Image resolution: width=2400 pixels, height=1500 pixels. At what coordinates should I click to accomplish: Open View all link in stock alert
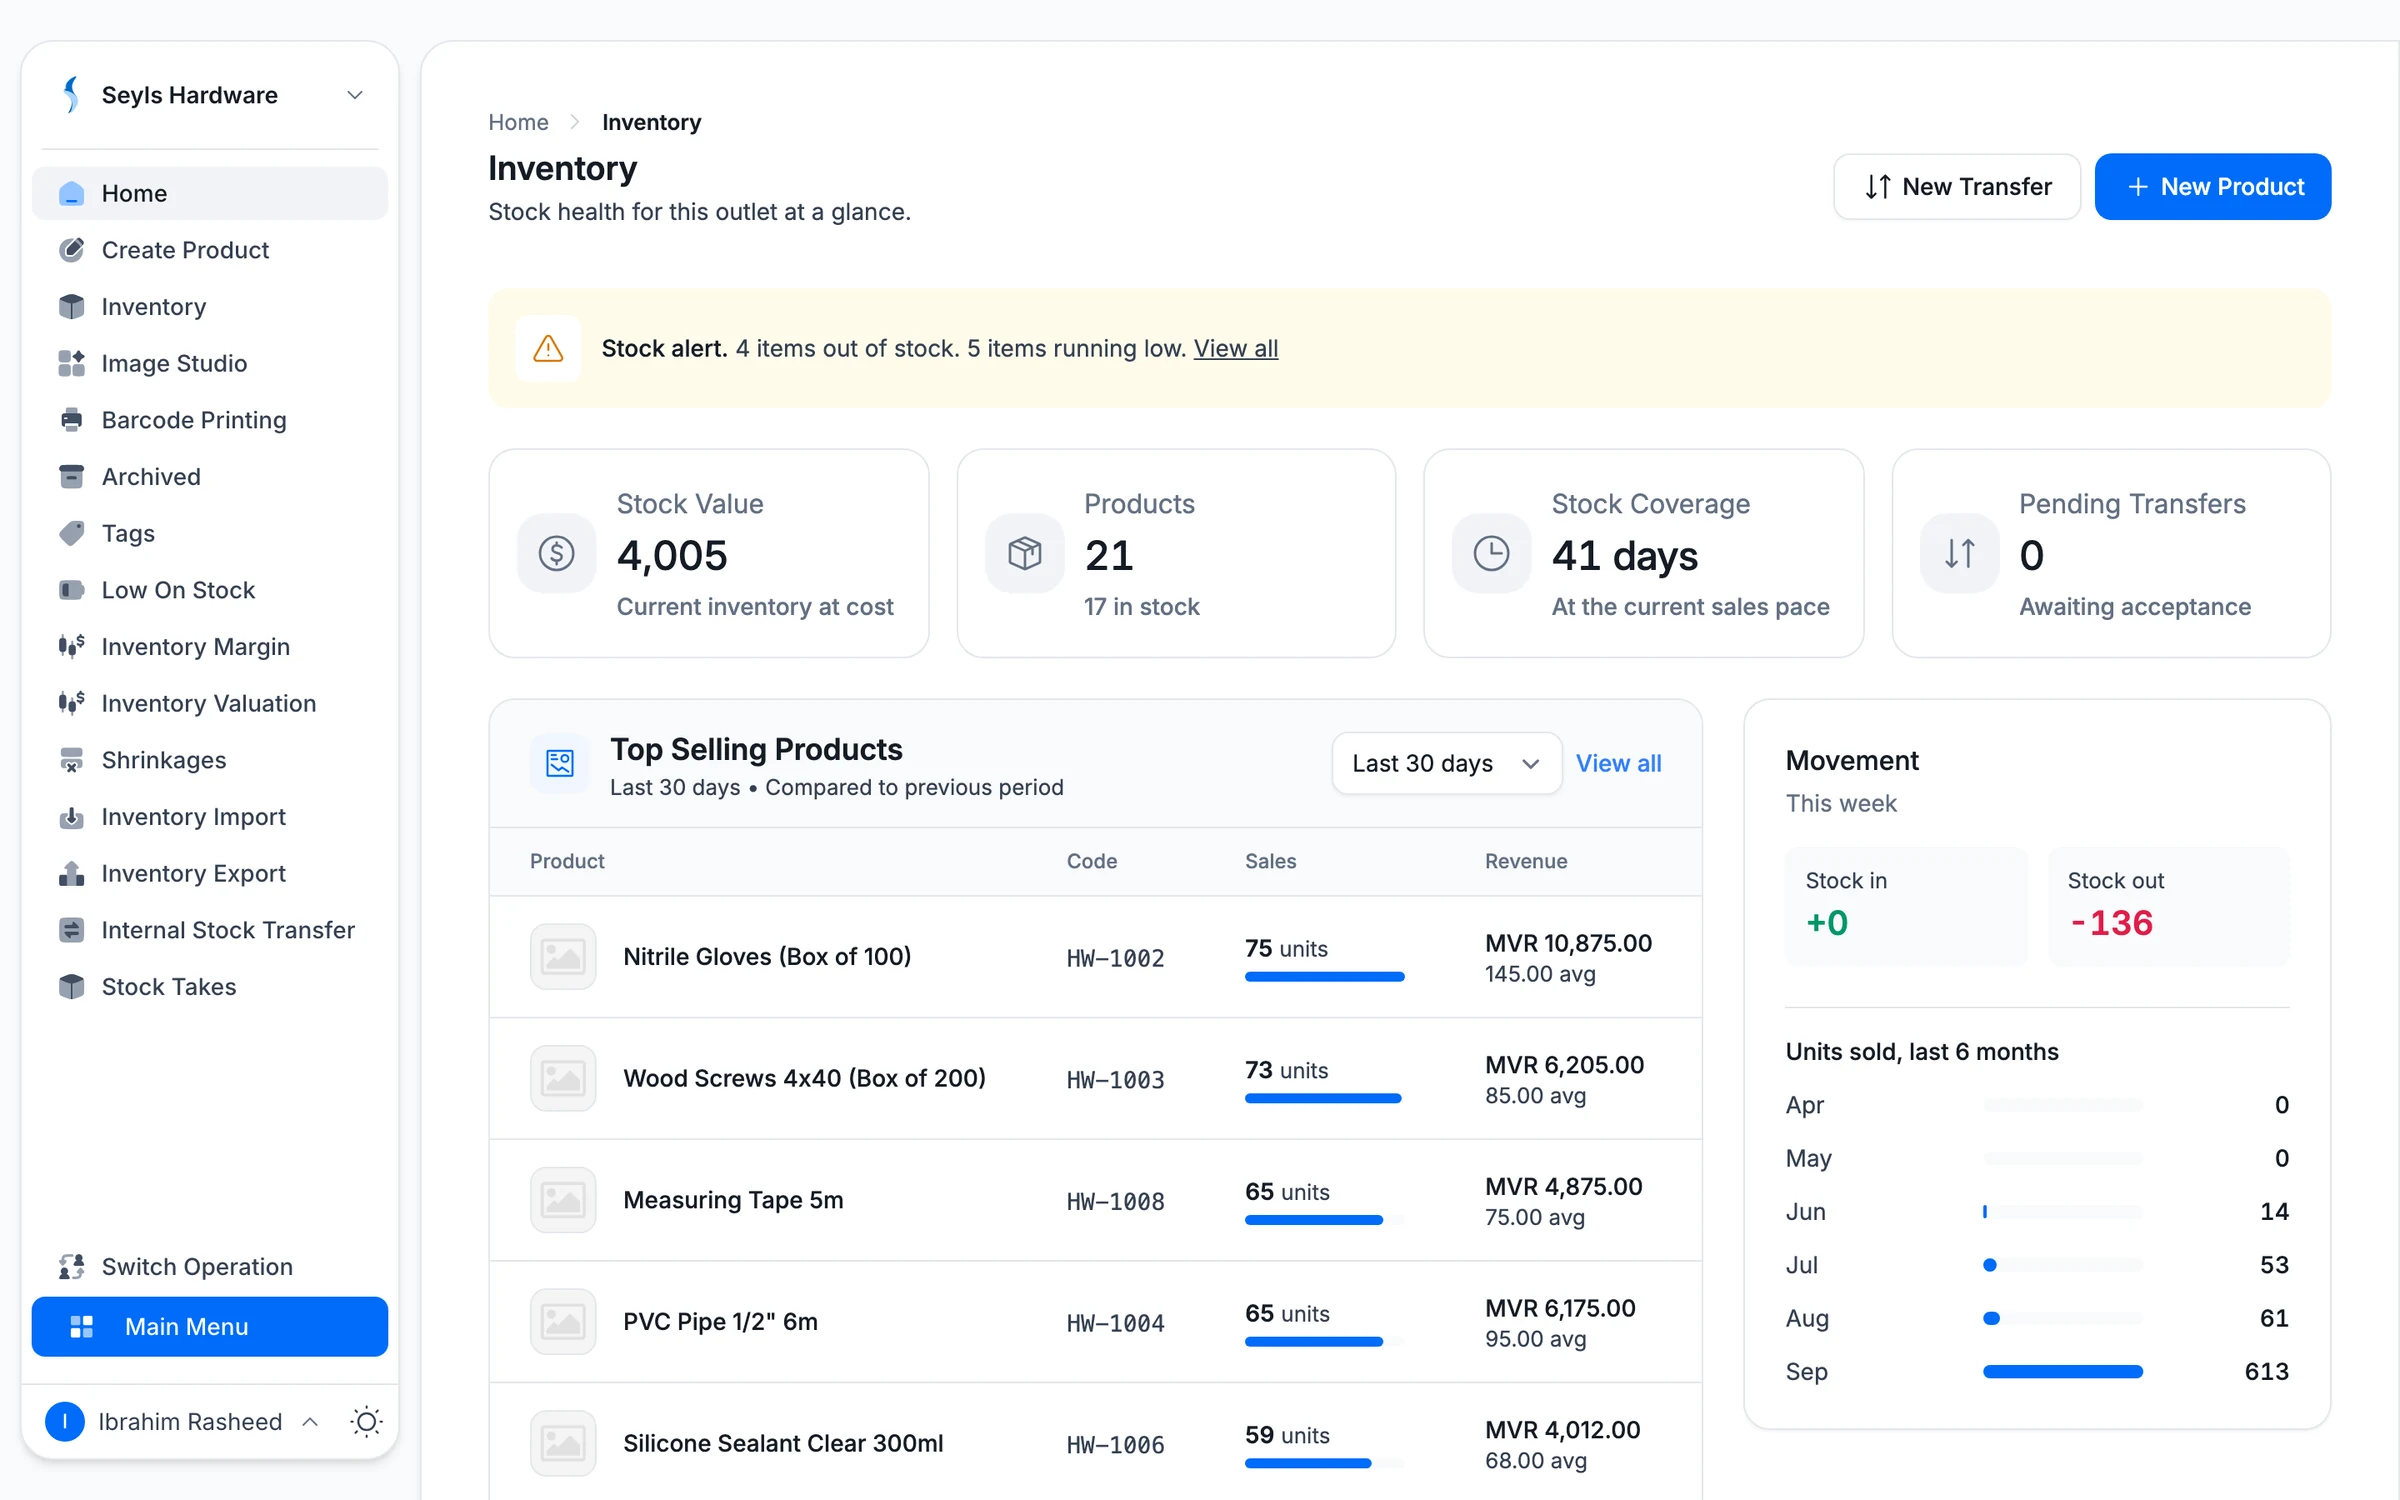(x=1236, y=349)
